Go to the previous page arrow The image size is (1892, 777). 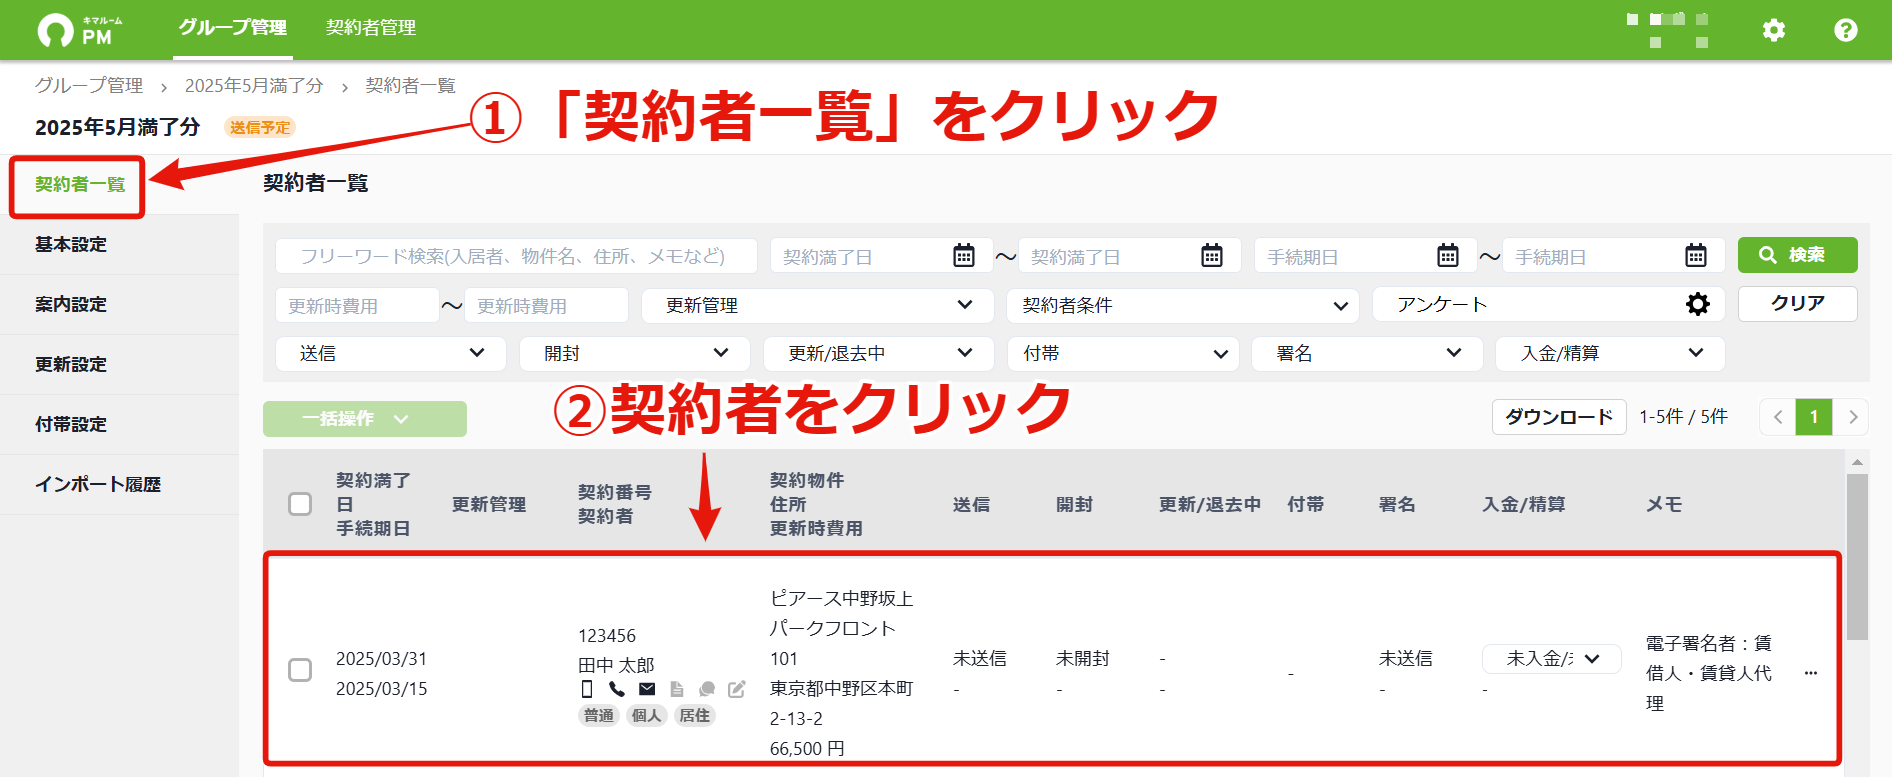point(1778,417)
